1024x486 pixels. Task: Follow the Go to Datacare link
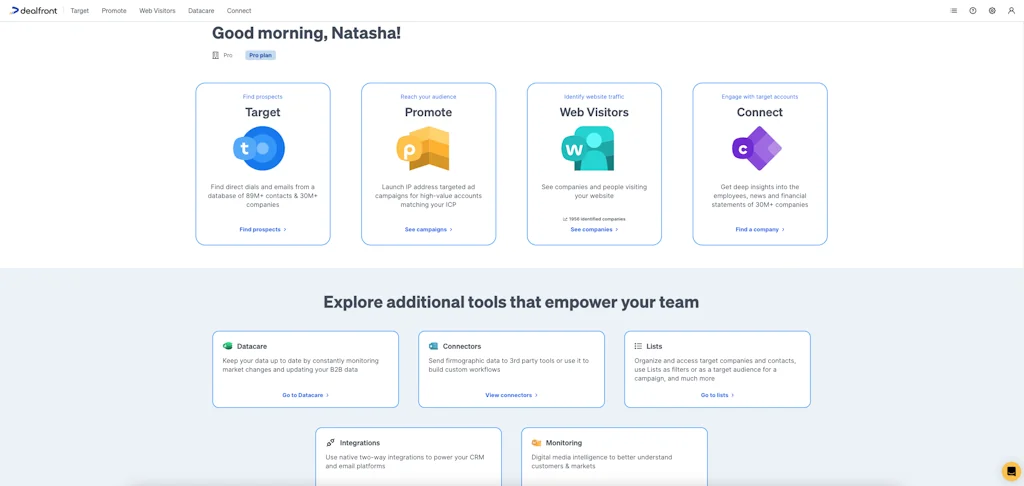(306, 395)
